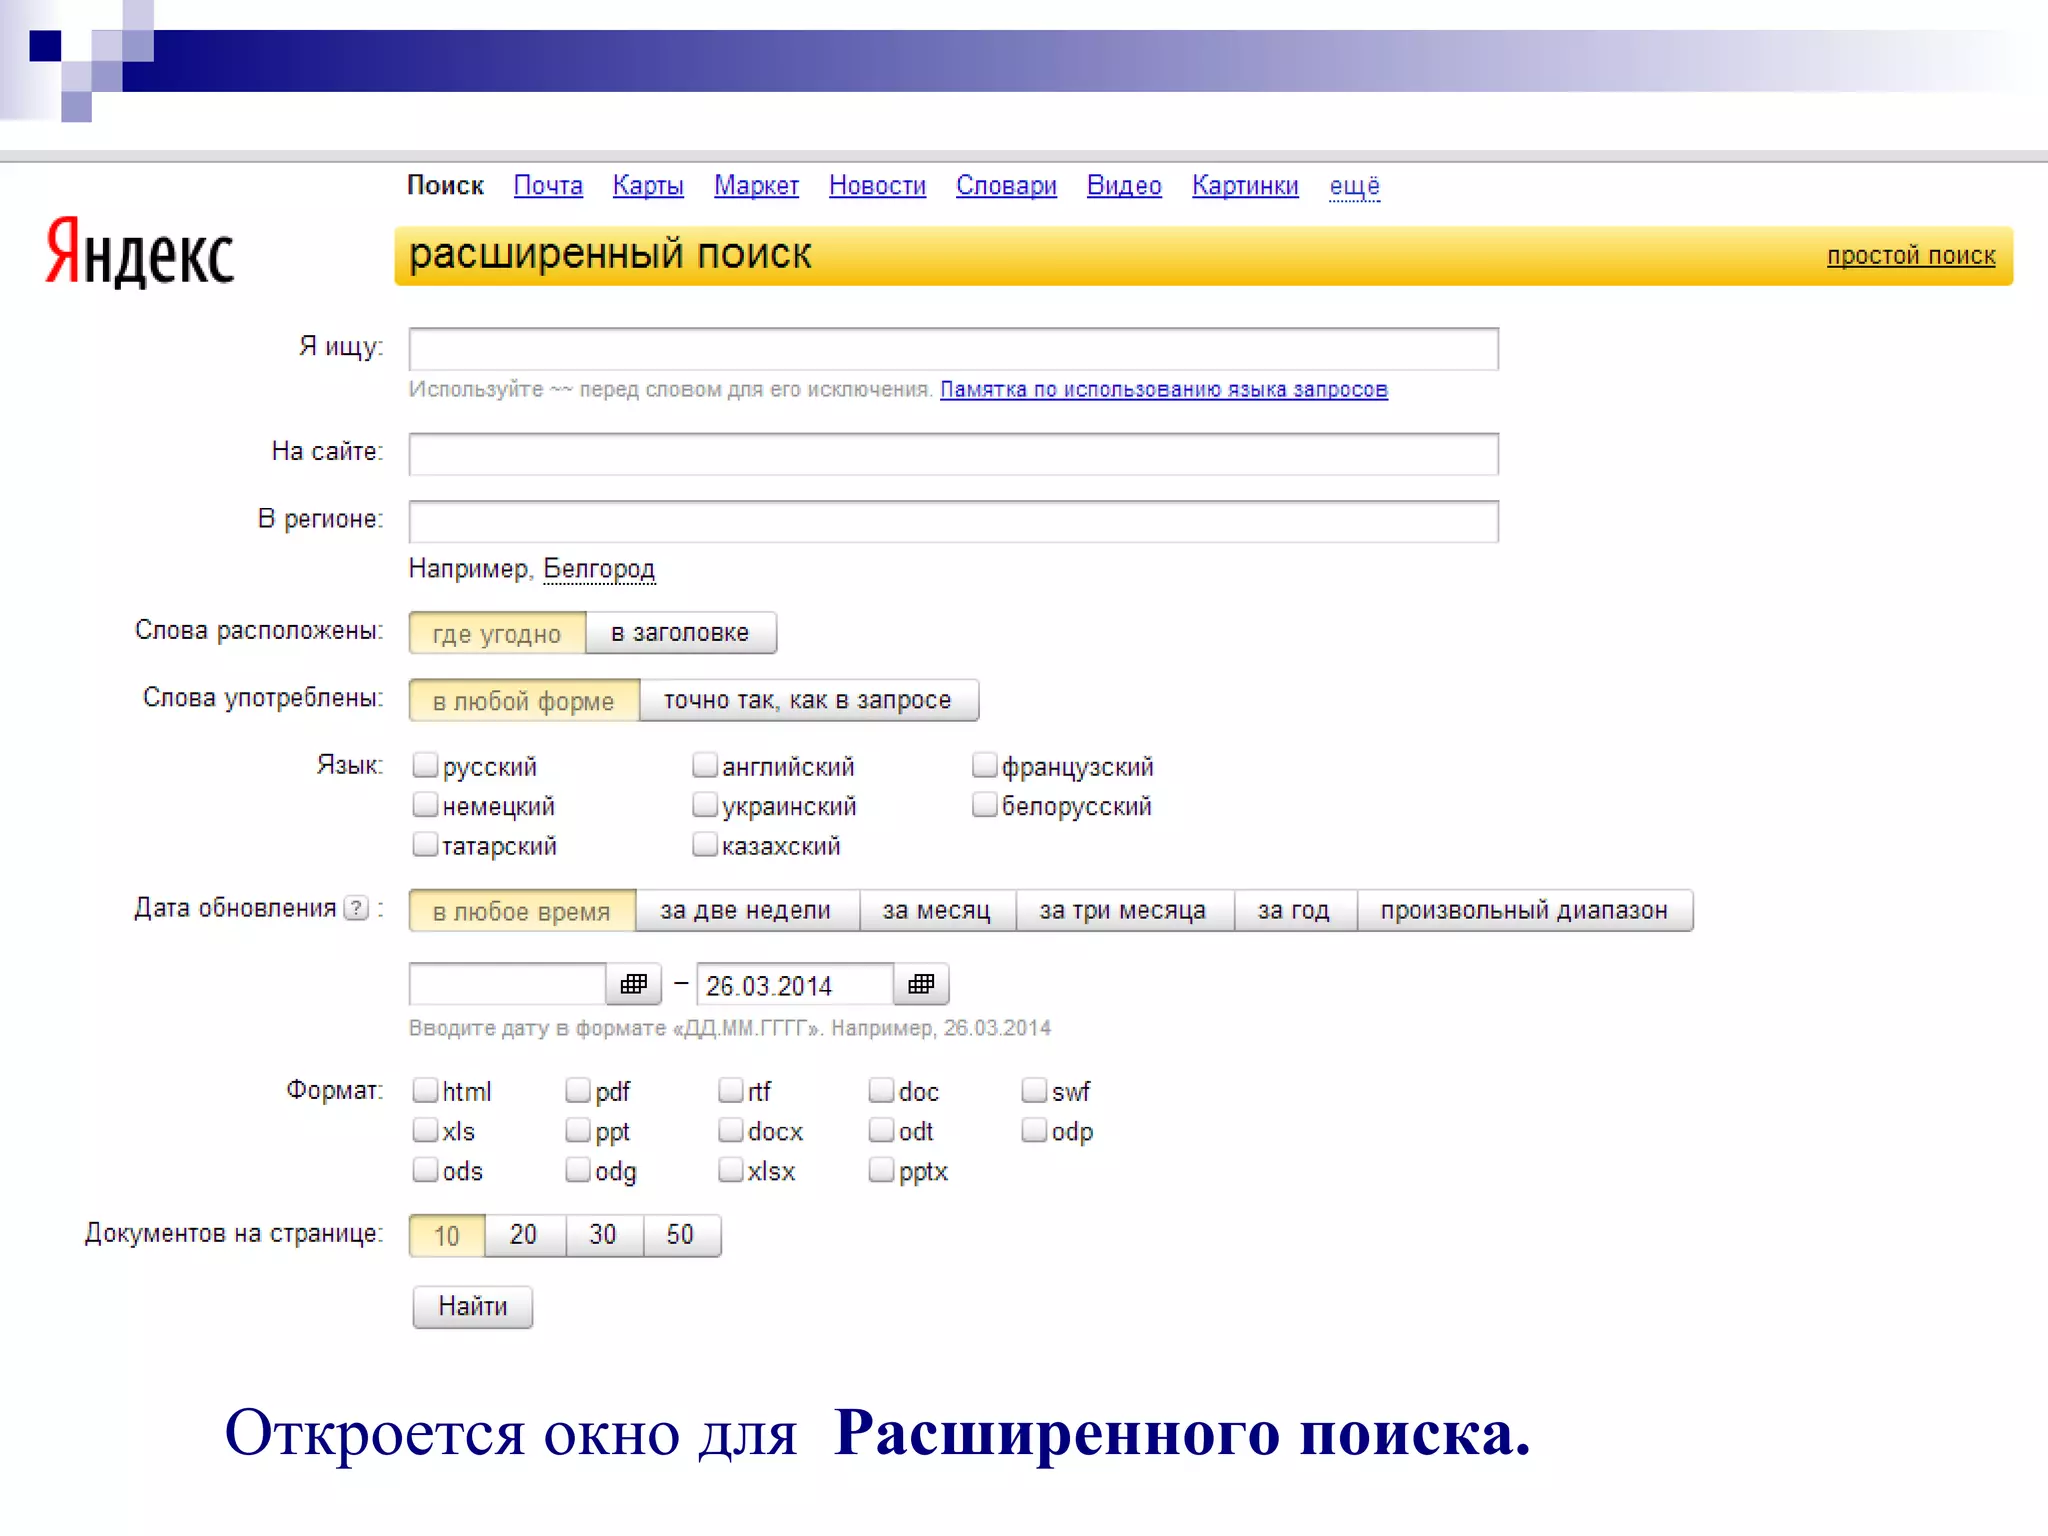The height and width of the screenshot is (1536, 2048).
Task: Select 'в любое время' update date option
Action: tap(522, 911)
